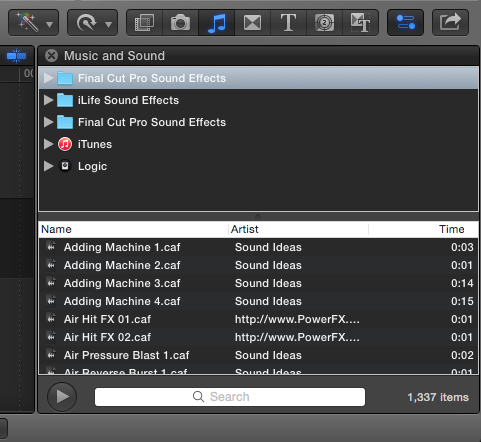Click the 1,337 items count label
This screenshot has height=442, width=481.
tap(438, 397)
